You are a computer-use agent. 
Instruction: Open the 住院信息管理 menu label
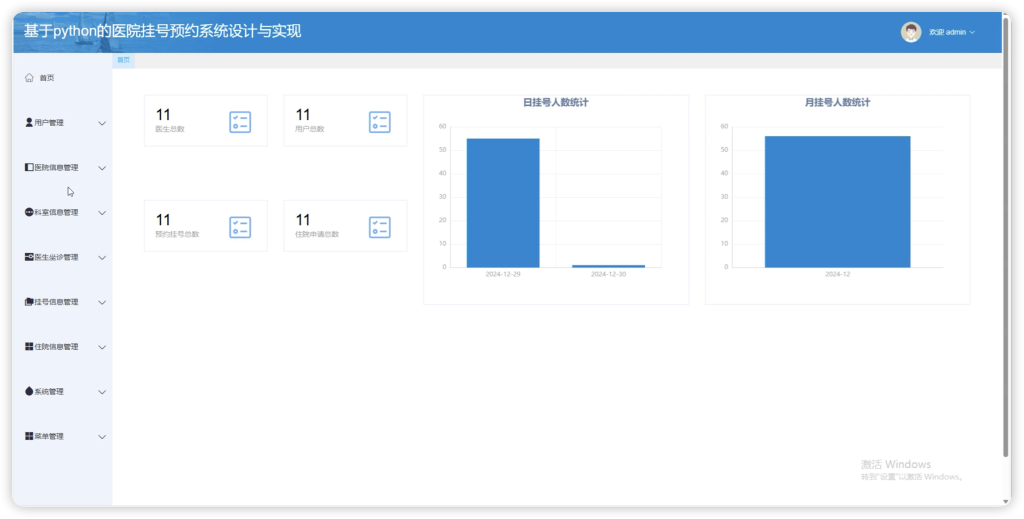coord(56,347)
